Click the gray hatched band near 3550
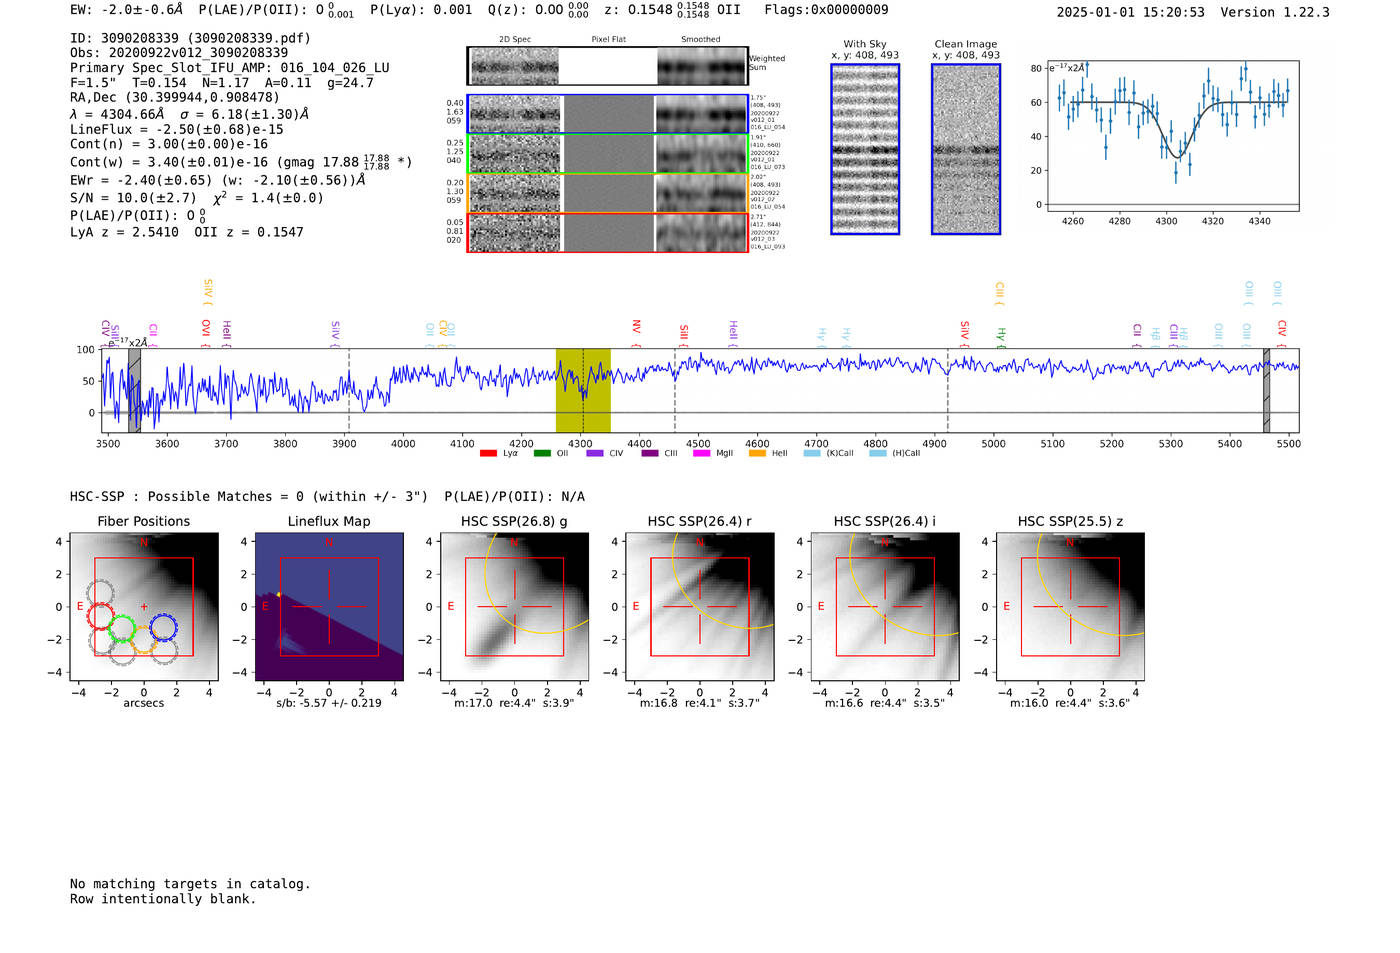 coord(134,391)
